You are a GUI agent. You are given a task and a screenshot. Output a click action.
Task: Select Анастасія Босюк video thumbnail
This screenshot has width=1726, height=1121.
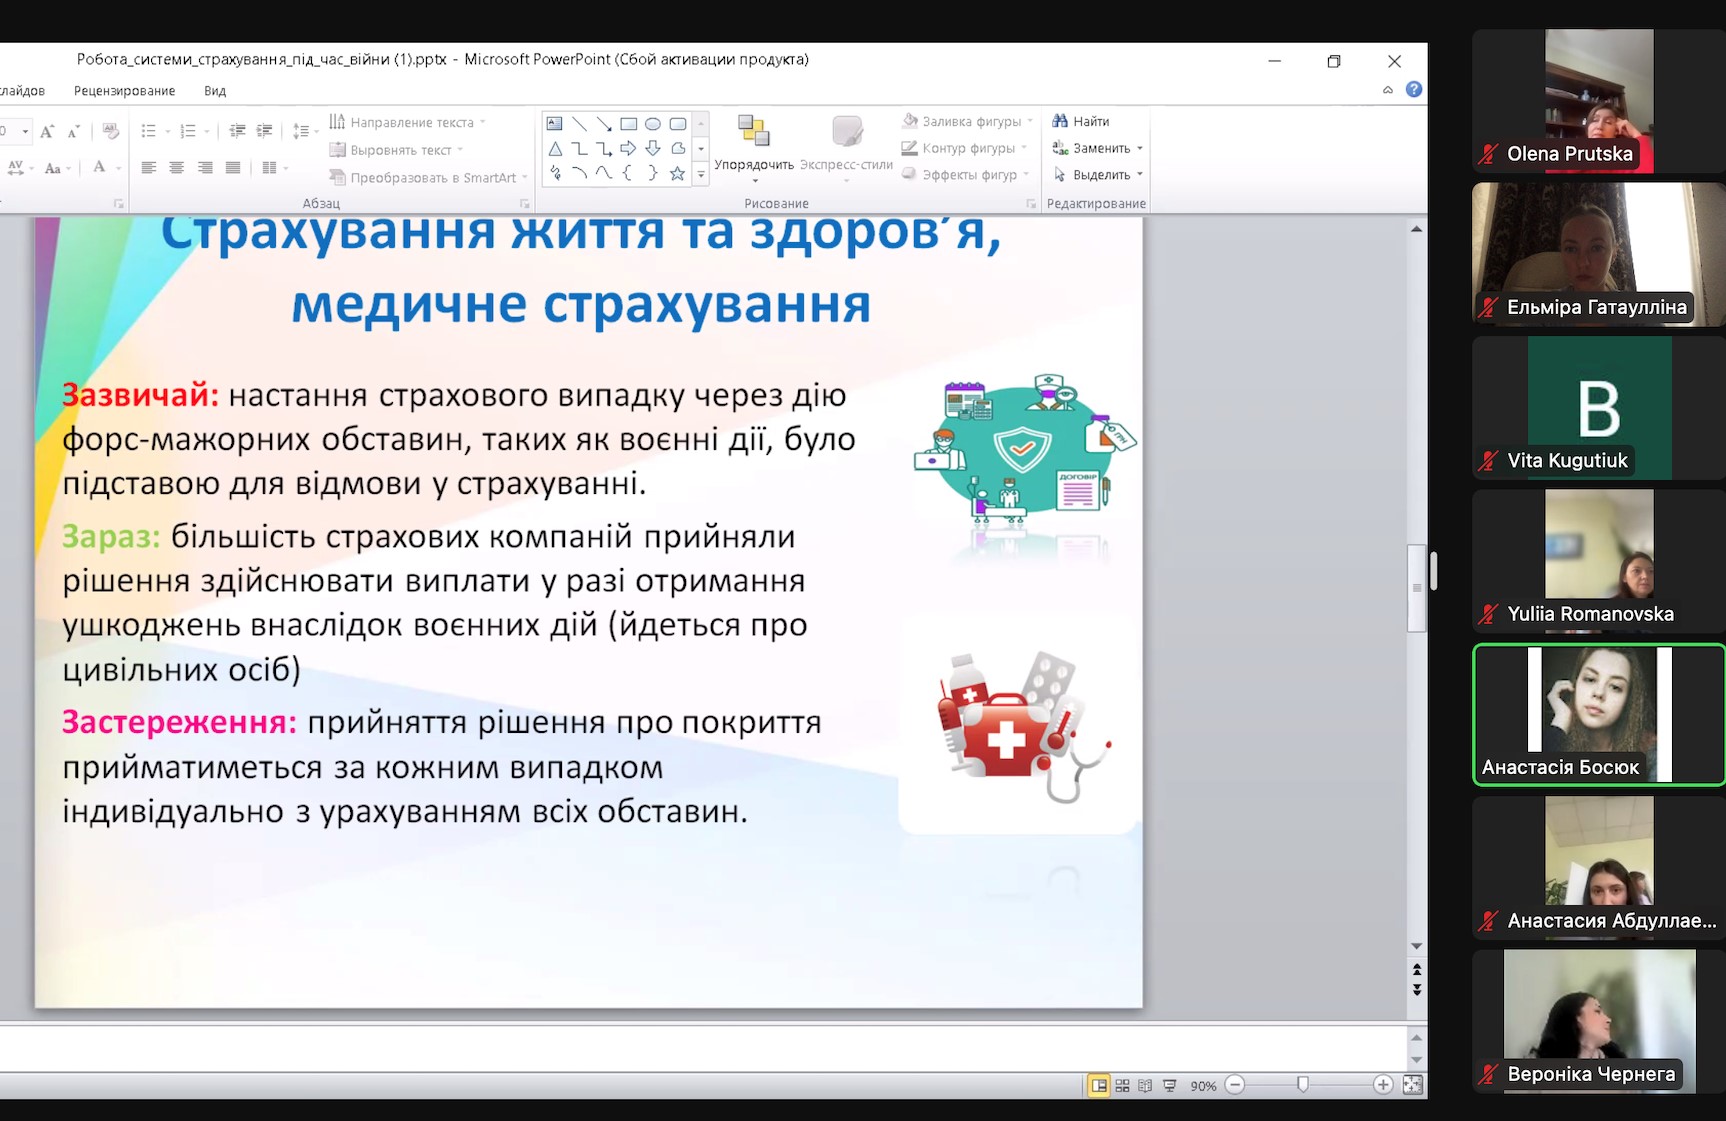(x=1598, y=714)
